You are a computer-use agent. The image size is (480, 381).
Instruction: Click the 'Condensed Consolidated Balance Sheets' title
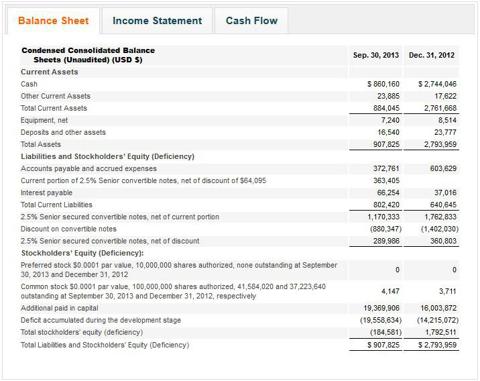coord(88,55)
